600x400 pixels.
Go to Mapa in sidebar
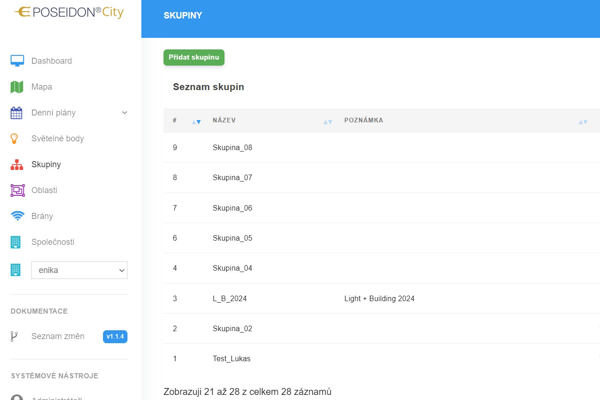[42, 87]
